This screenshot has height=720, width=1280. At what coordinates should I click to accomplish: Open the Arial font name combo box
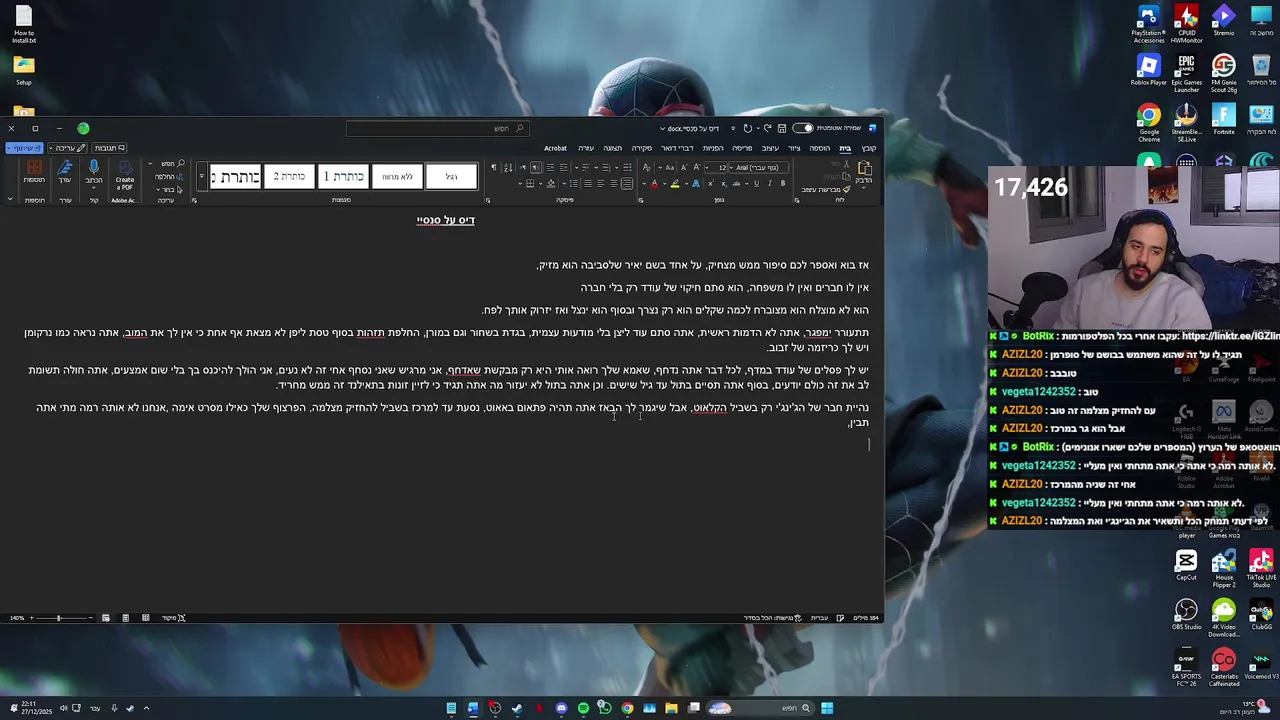pyautogui.click(x=758, y=167)
